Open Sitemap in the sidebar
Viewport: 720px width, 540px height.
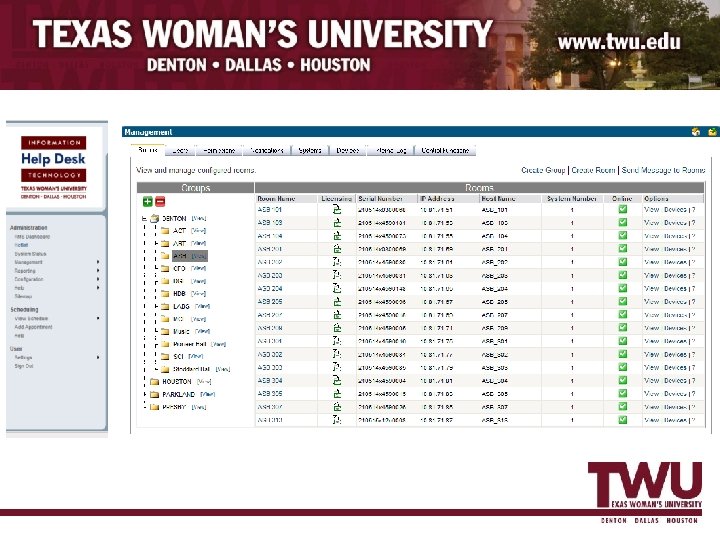point(23,297)
